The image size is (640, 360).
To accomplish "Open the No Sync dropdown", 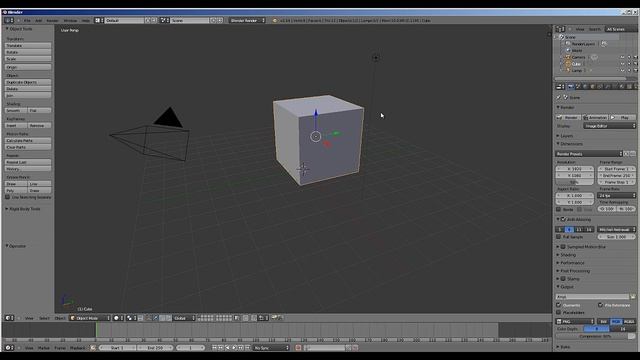I will click(271, 348).
